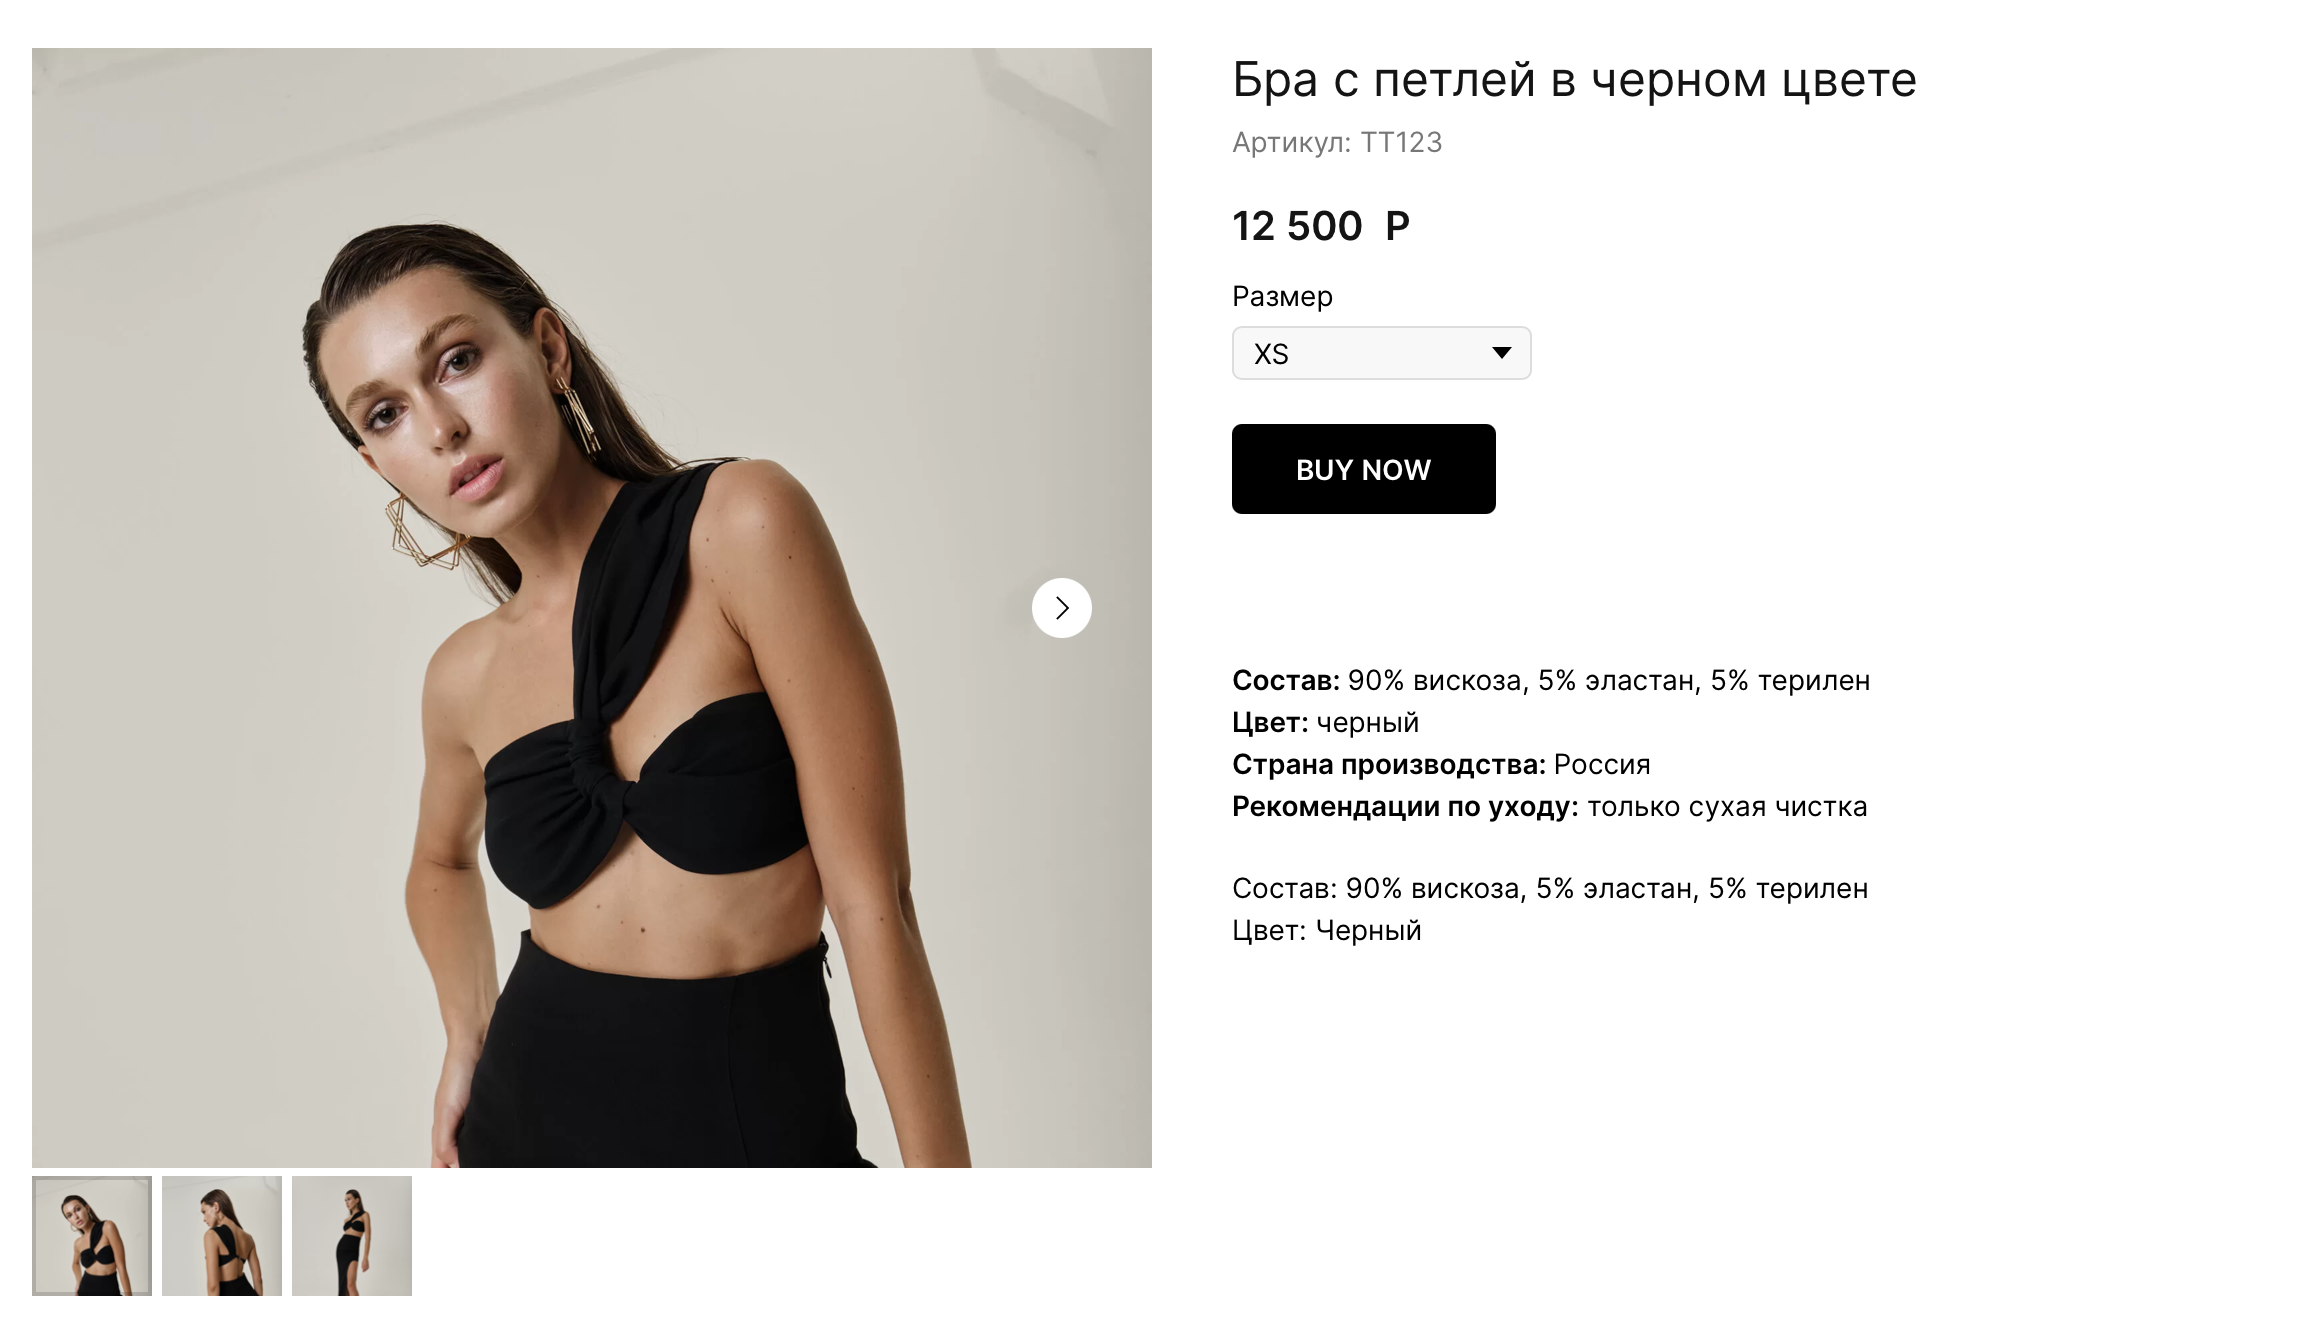This screenshot has width=2314, height=1336.
Task: Click the Артикул: TT123 text
Action: (x=1337, y=143)
